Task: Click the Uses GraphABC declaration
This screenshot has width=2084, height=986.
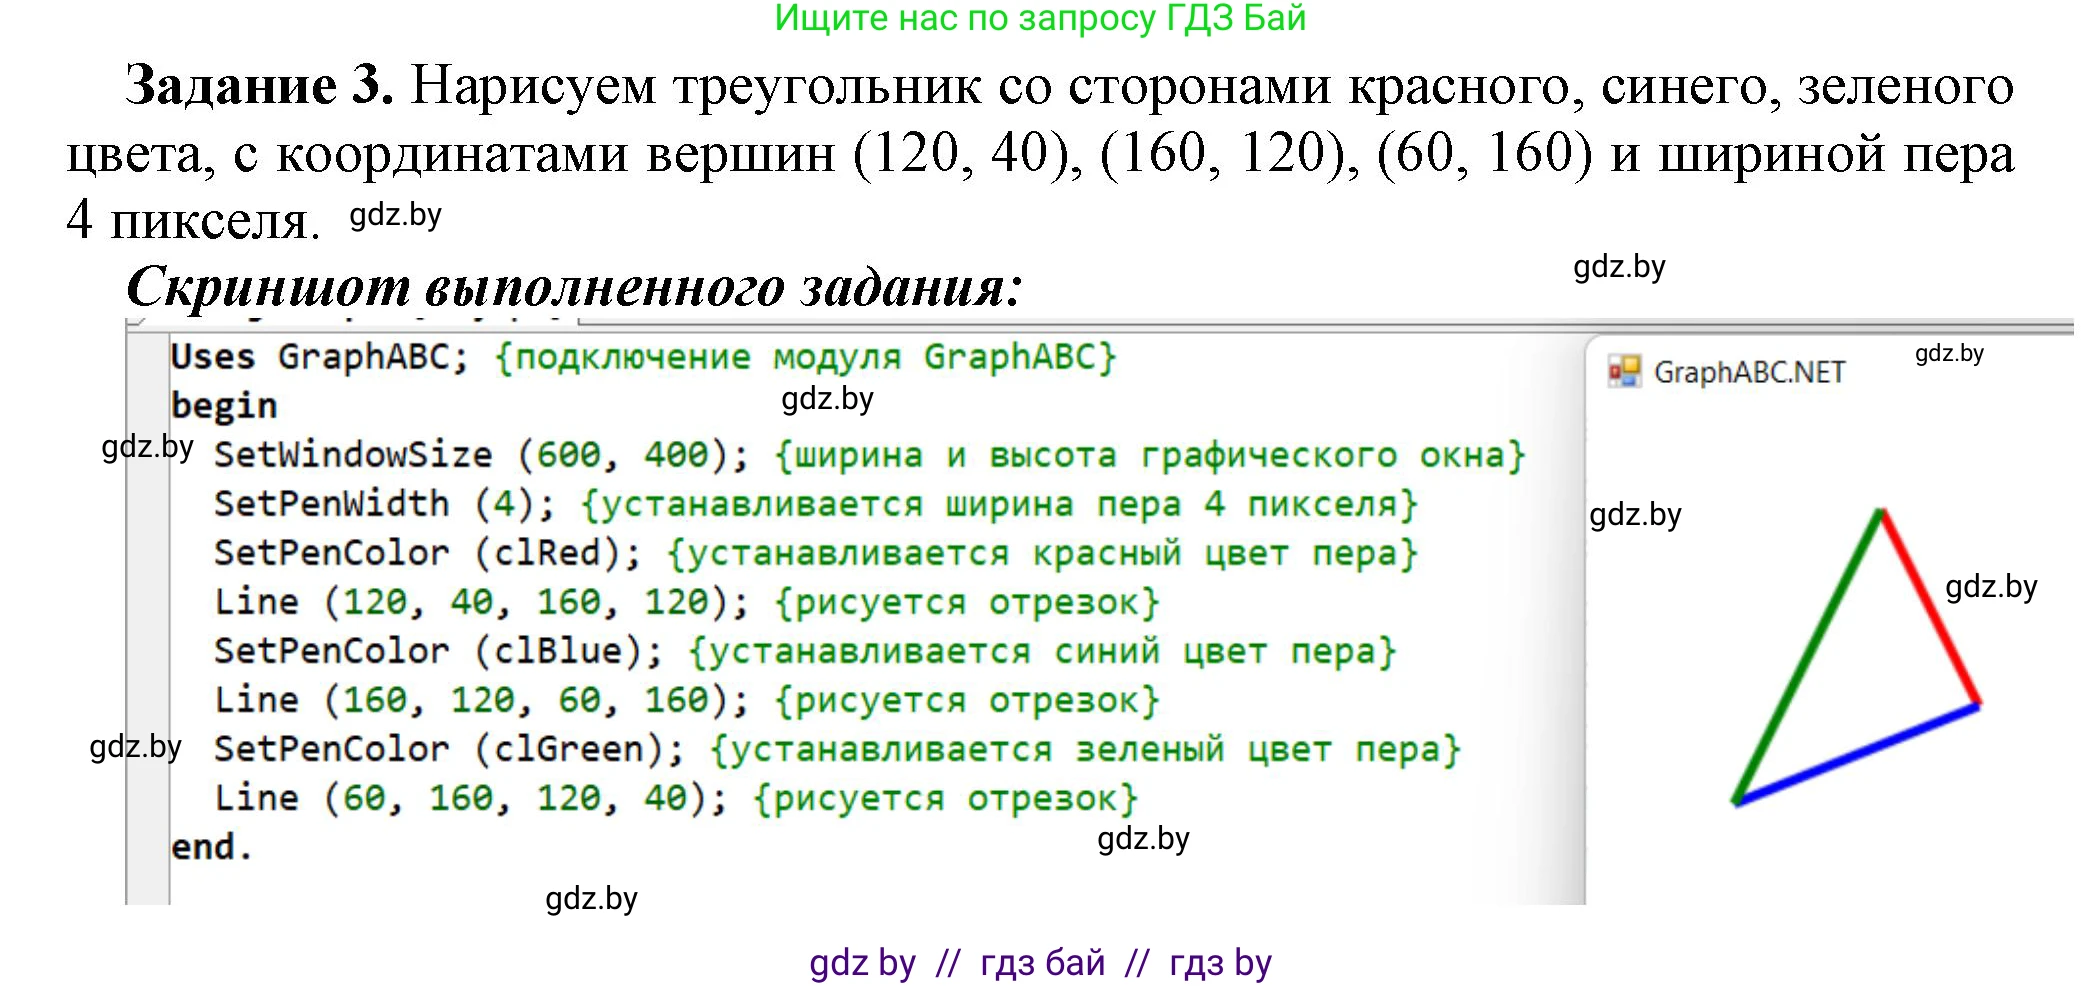Action: (x=280, y=355)
